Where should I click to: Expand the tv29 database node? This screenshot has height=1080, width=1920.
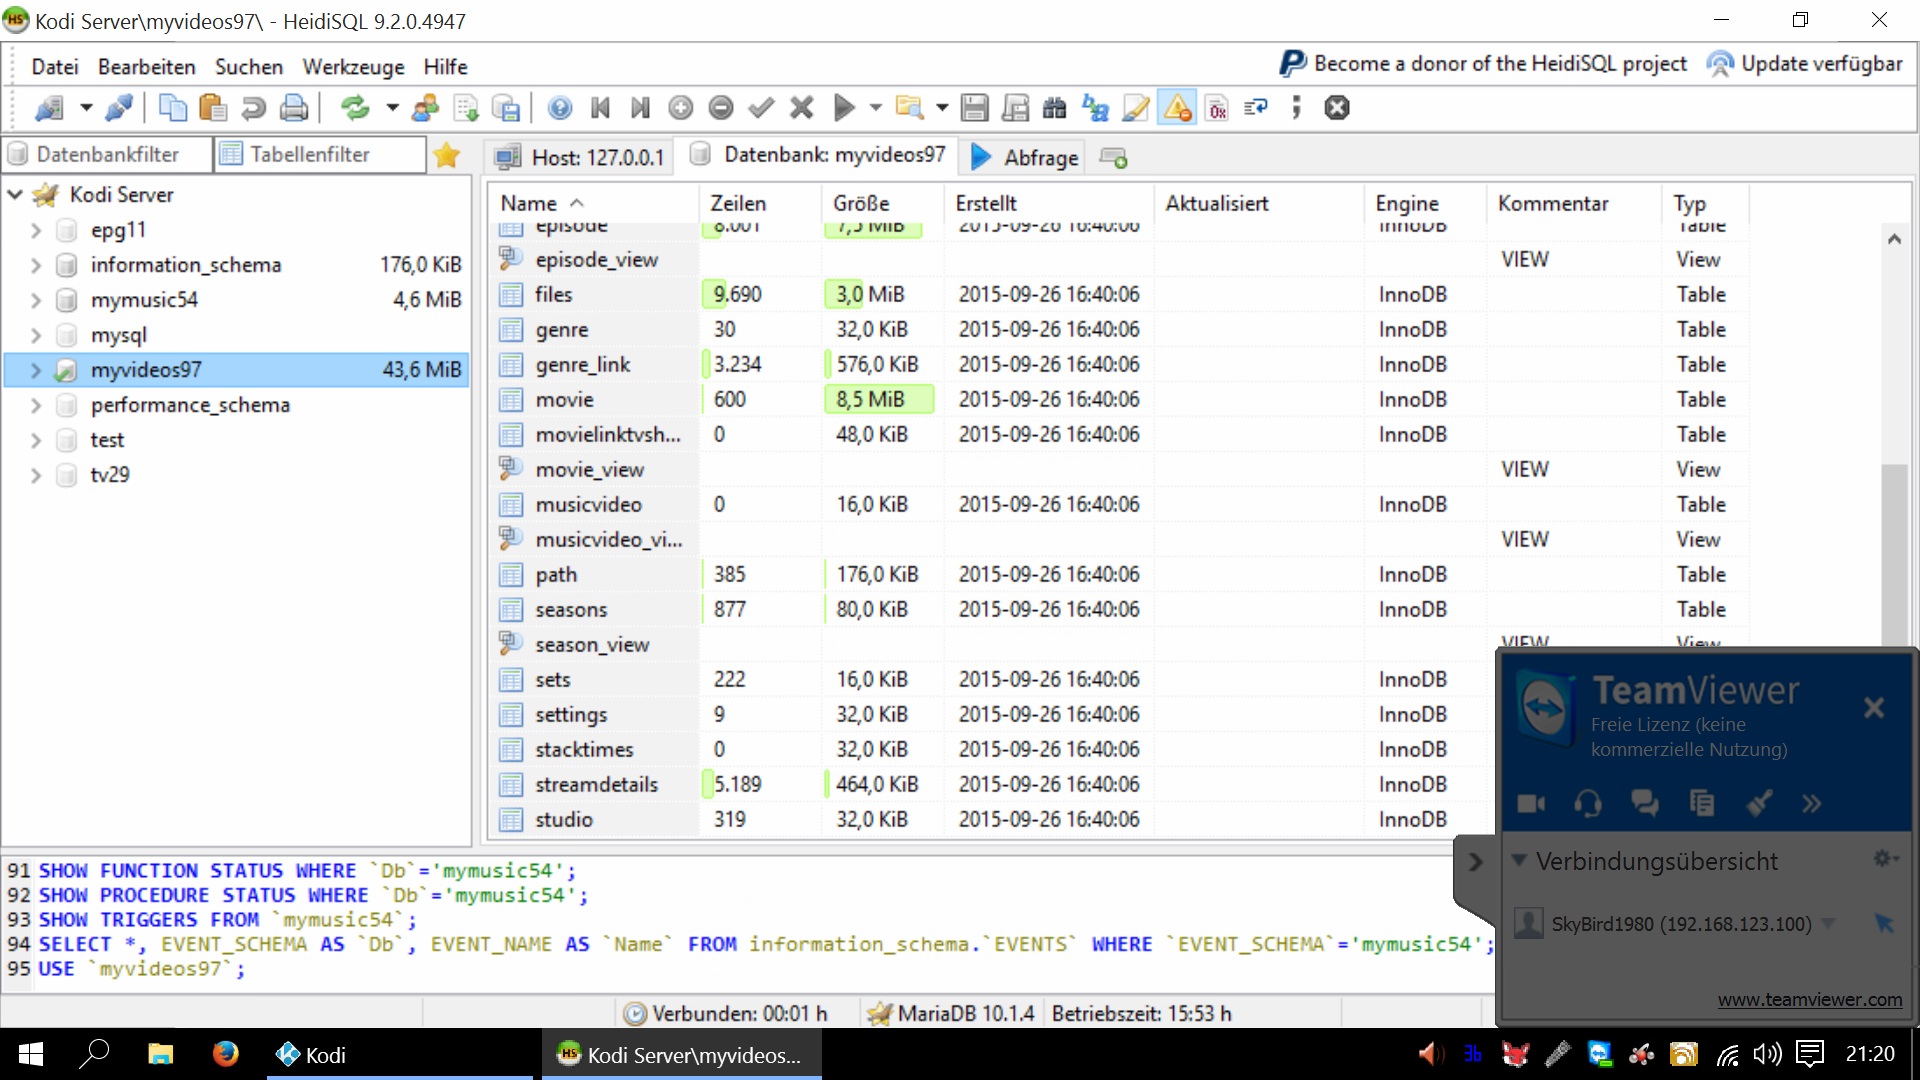[36, 475]
